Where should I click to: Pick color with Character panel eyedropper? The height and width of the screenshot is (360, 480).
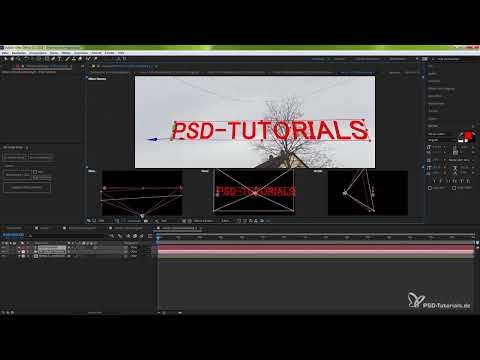click(460, 134)
